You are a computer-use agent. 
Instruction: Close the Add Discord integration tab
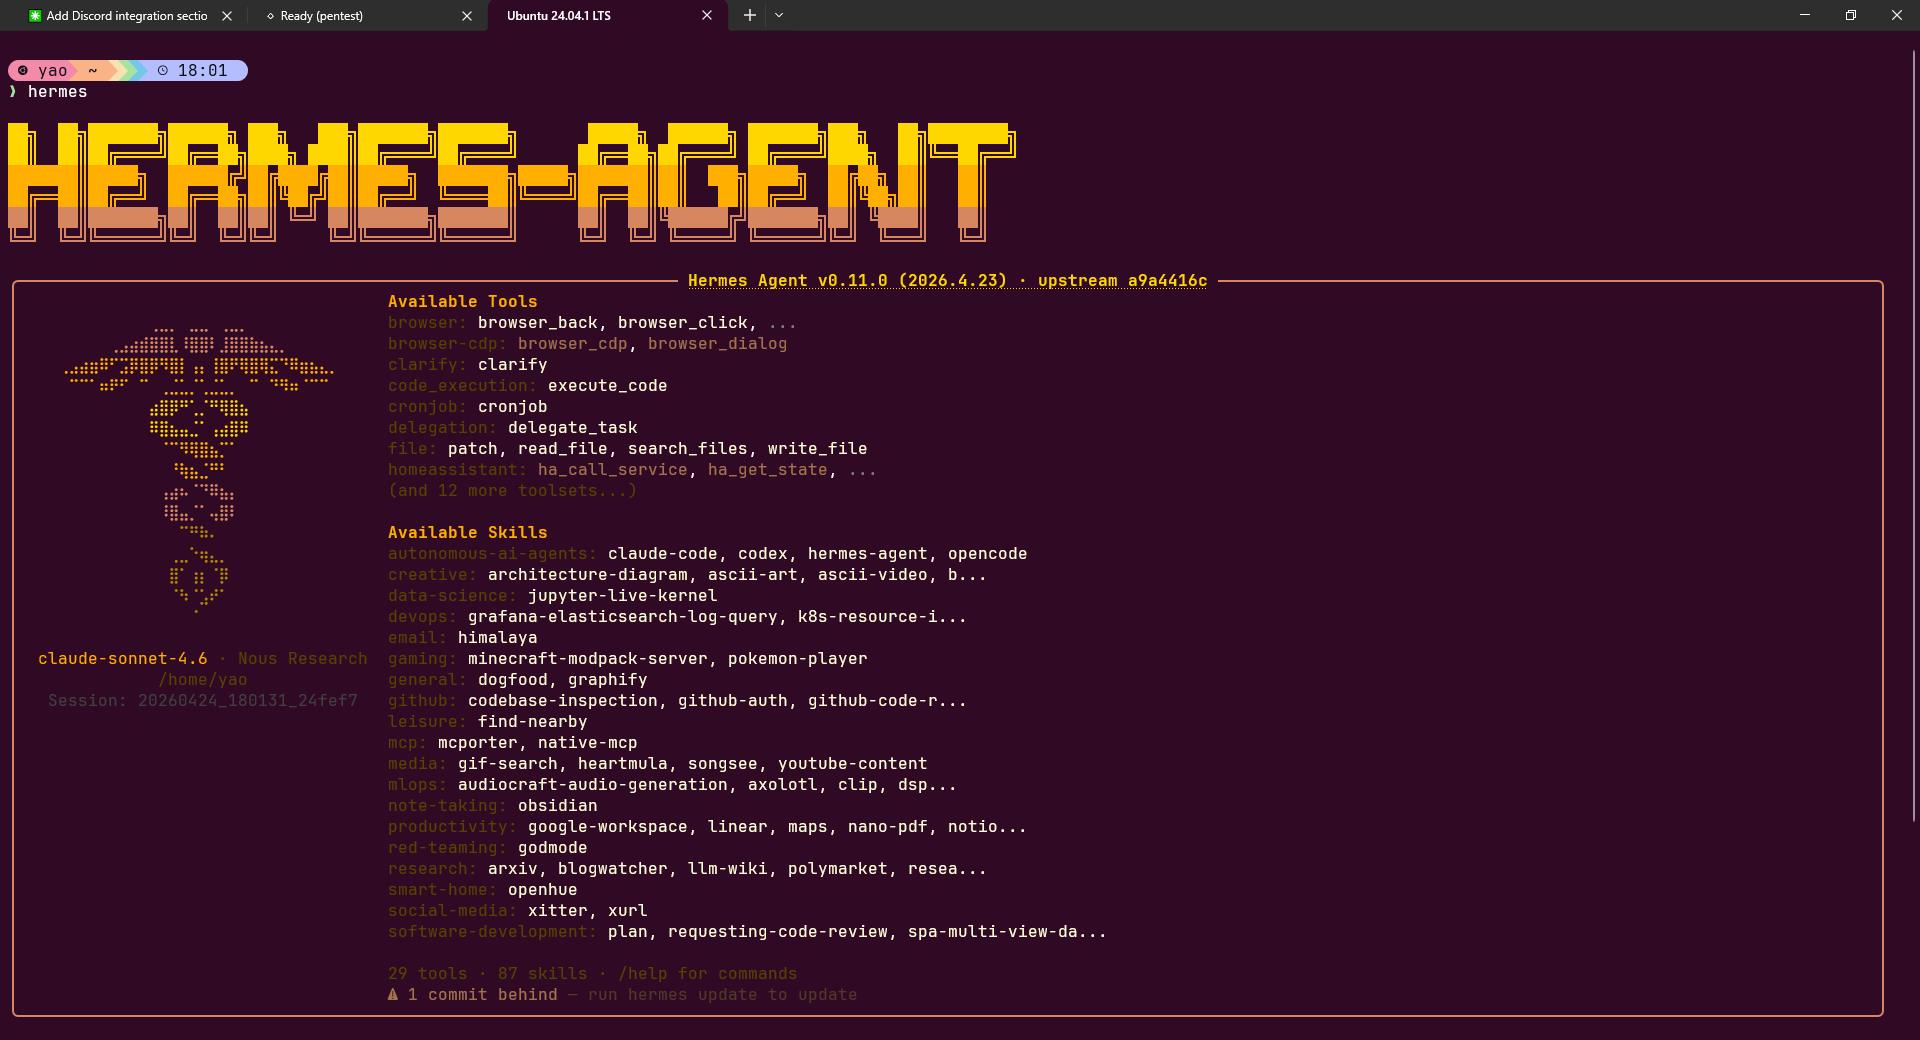(x=227, y=16)
